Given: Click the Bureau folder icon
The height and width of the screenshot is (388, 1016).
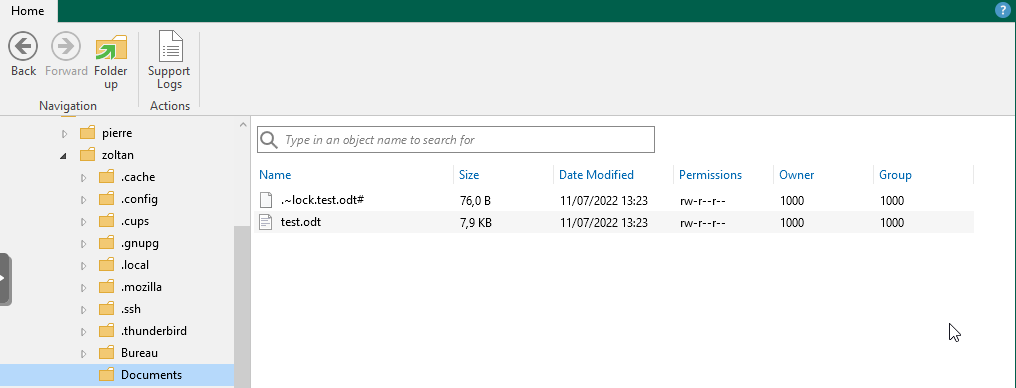Looking at the screenshot, I should pyautogui.click(x=106, y=353).
